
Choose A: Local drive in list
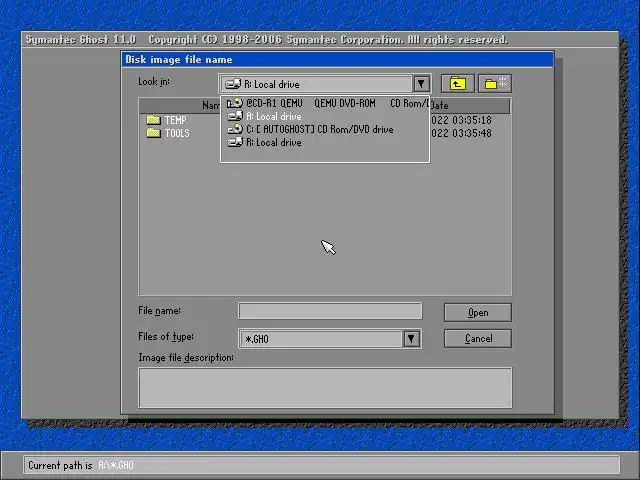click(325, 116)
